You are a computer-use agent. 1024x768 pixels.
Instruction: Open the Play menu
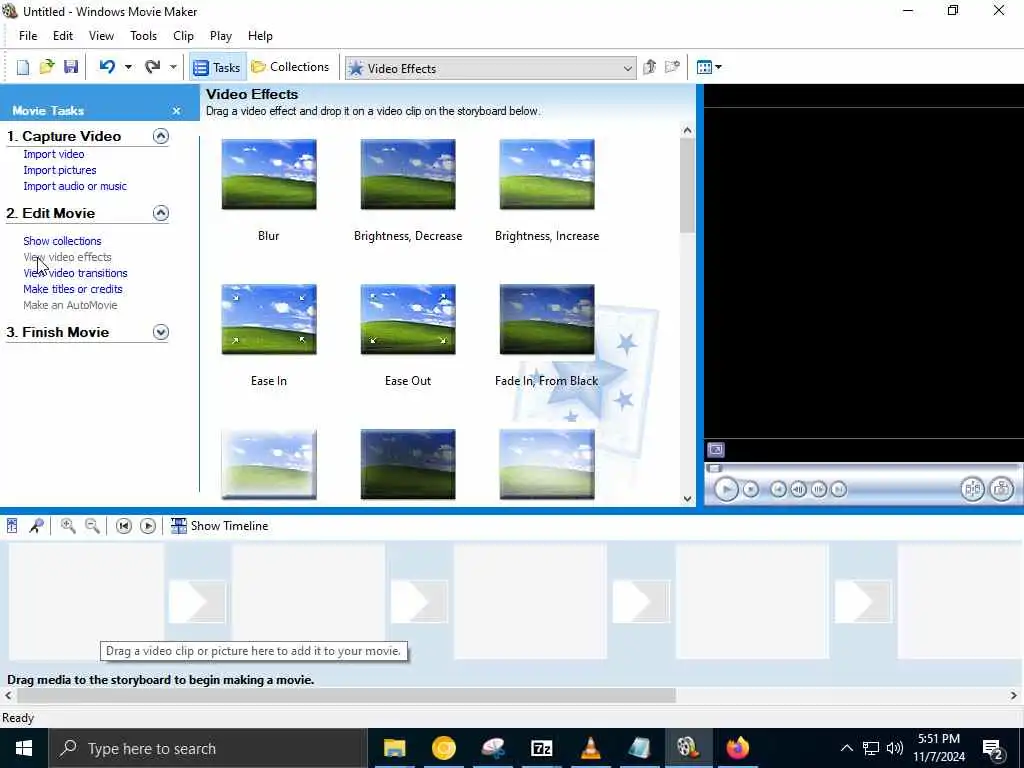(221, 36)
